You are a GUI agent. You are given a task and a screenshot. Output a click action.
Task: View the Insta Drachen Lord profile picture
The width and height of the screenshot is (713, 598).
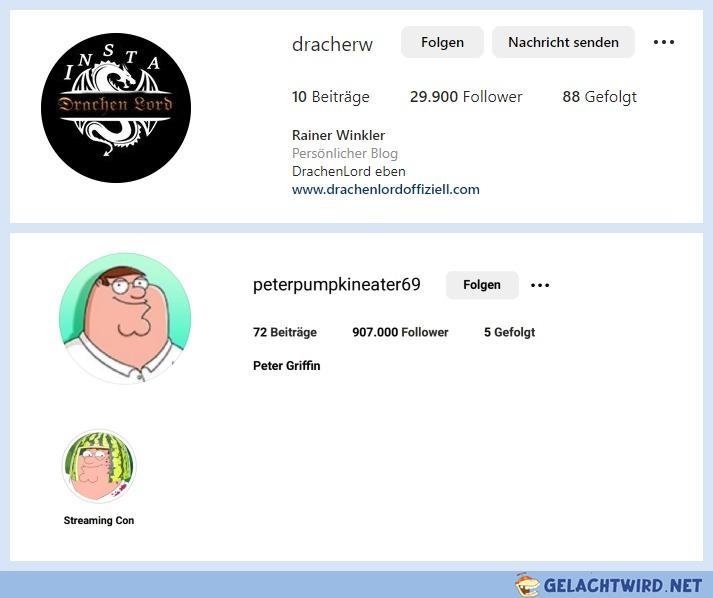coord(116,107)
